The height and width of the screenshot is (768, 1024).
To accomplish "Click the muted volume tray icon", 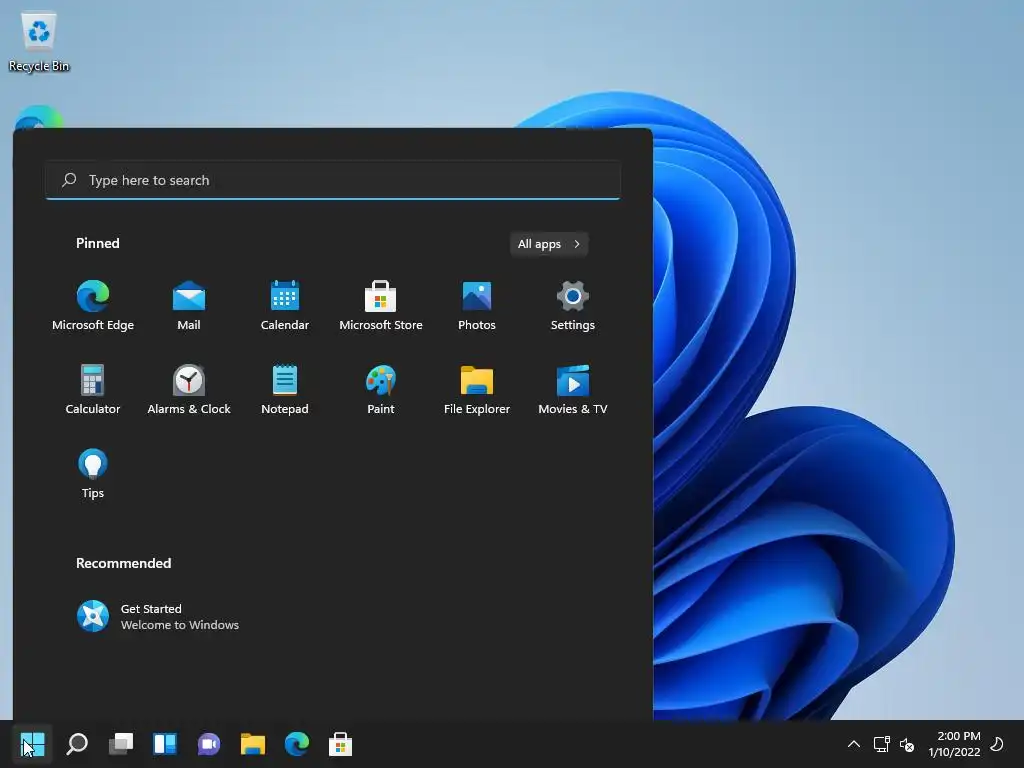I will [906, 744].
